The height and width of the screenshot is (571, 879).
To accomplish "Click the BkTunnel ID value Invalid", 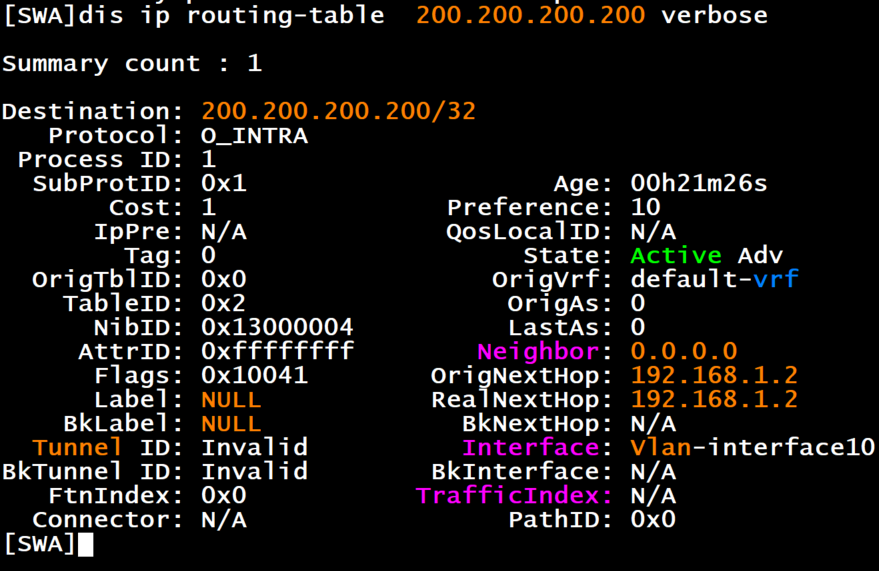I will click(x=255, y=471).
